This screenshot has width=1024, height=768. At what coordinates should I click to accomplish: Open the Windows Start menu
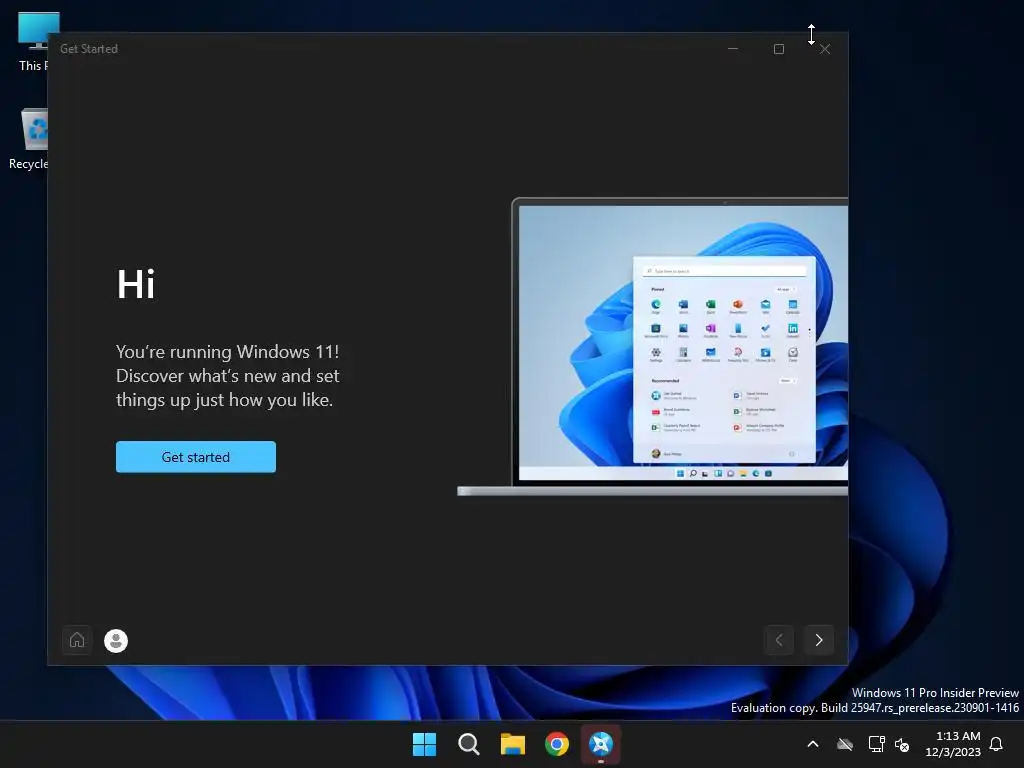point(424,744)
